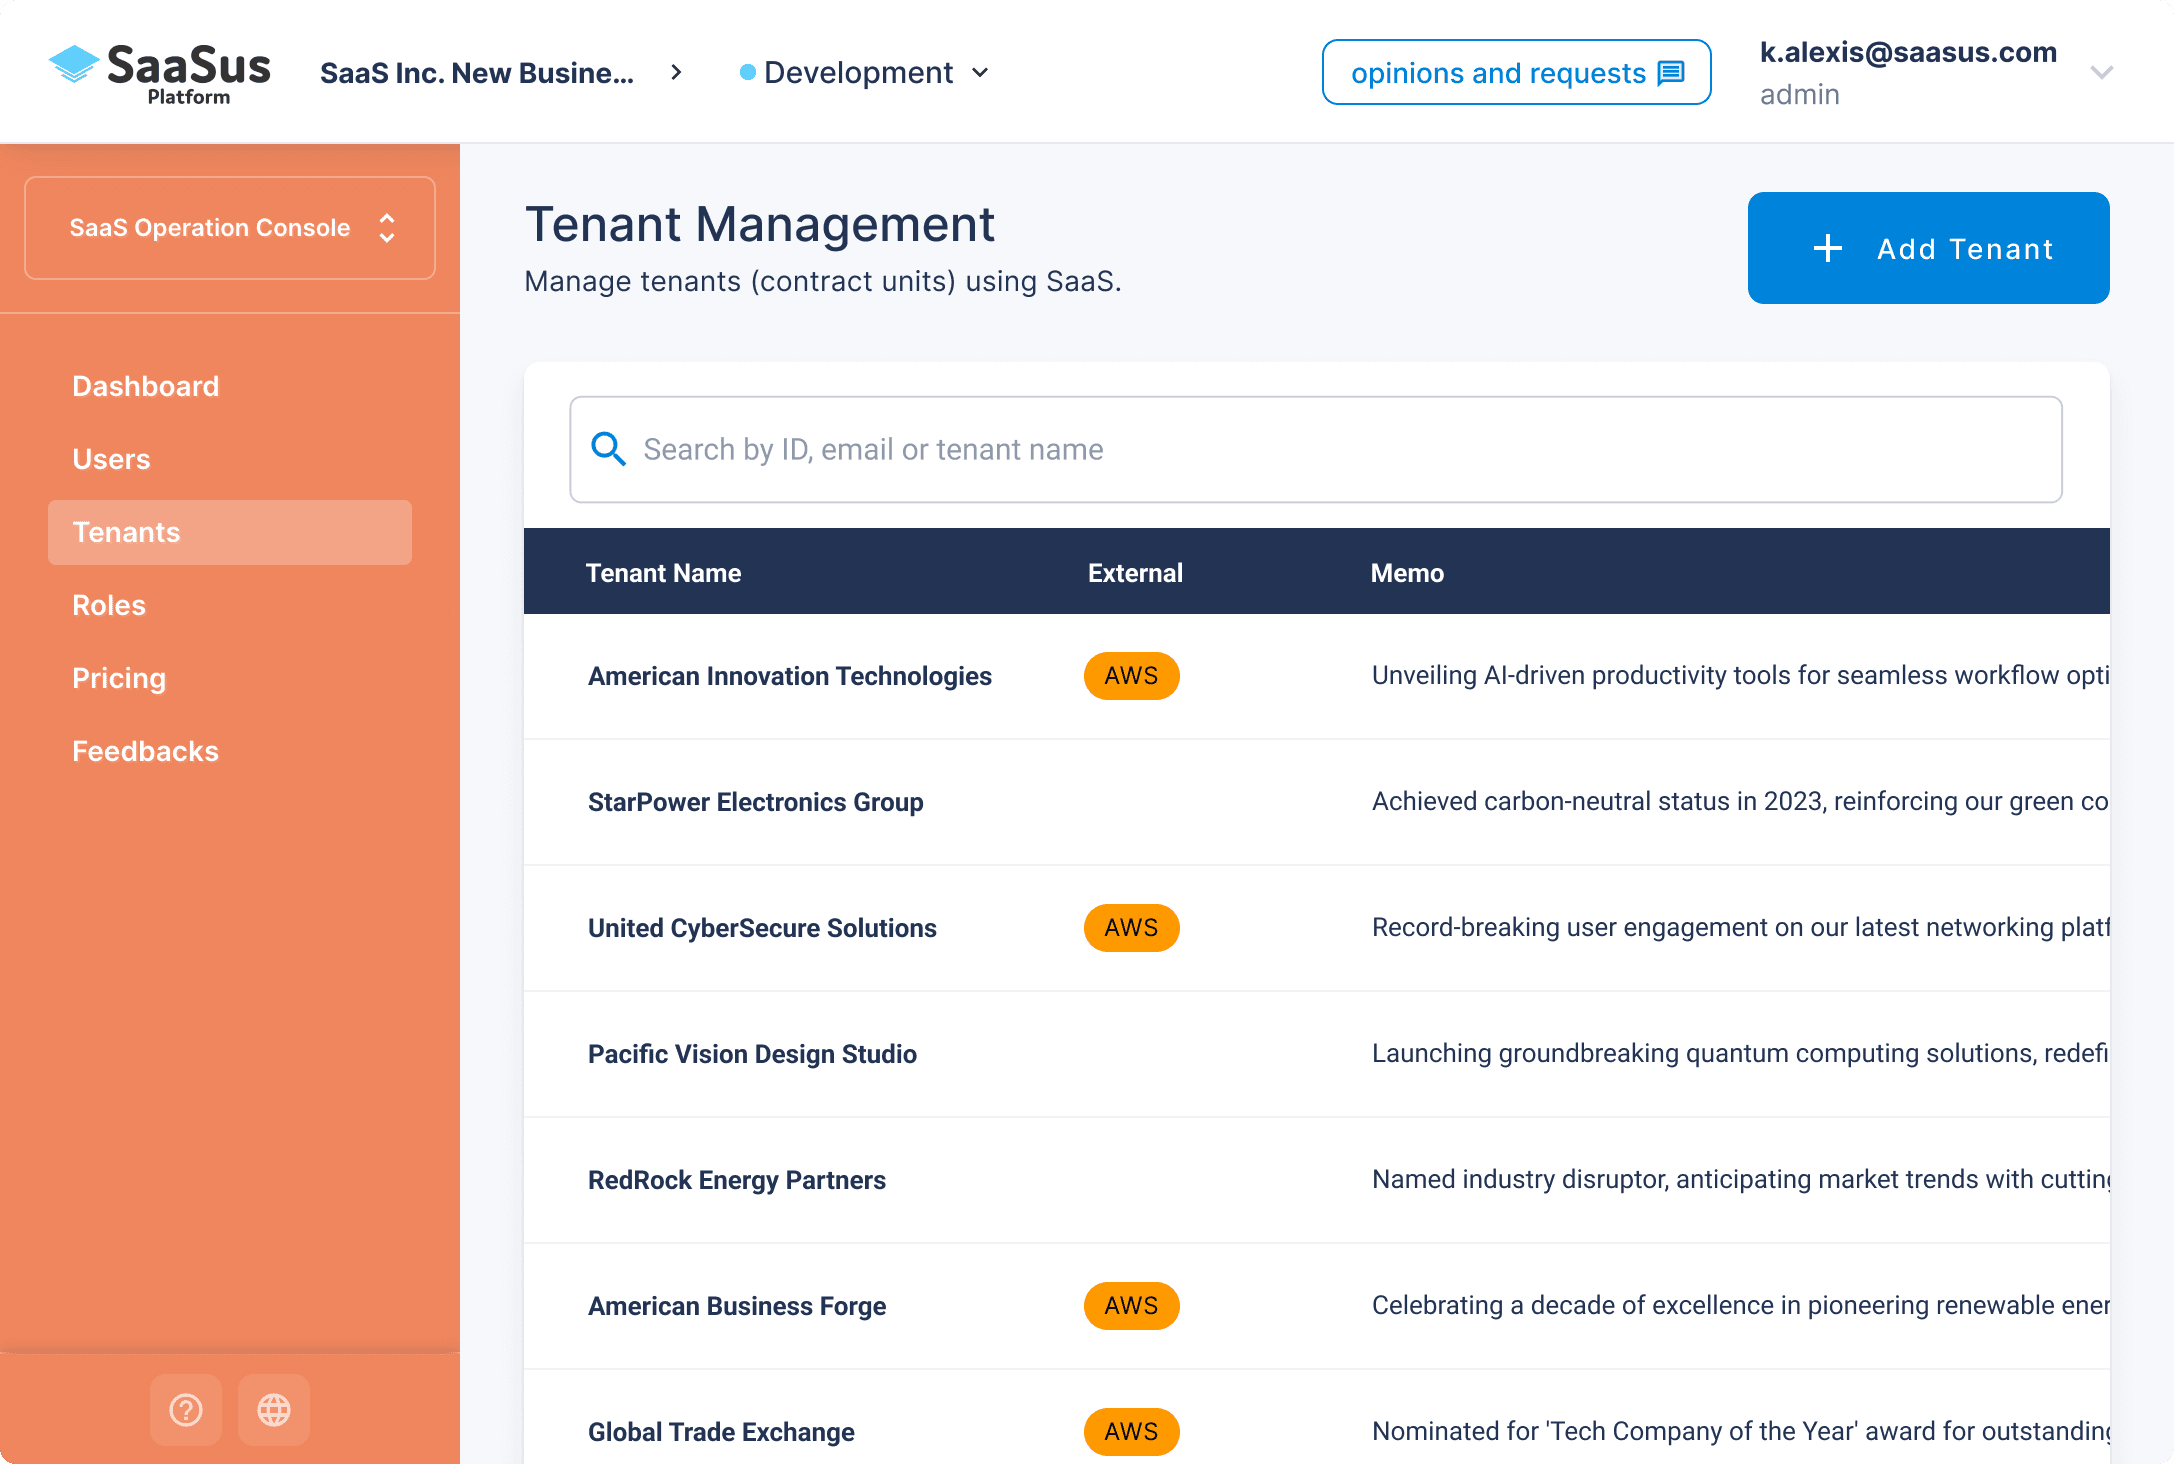Click the globe language icon

point(273,1410)
